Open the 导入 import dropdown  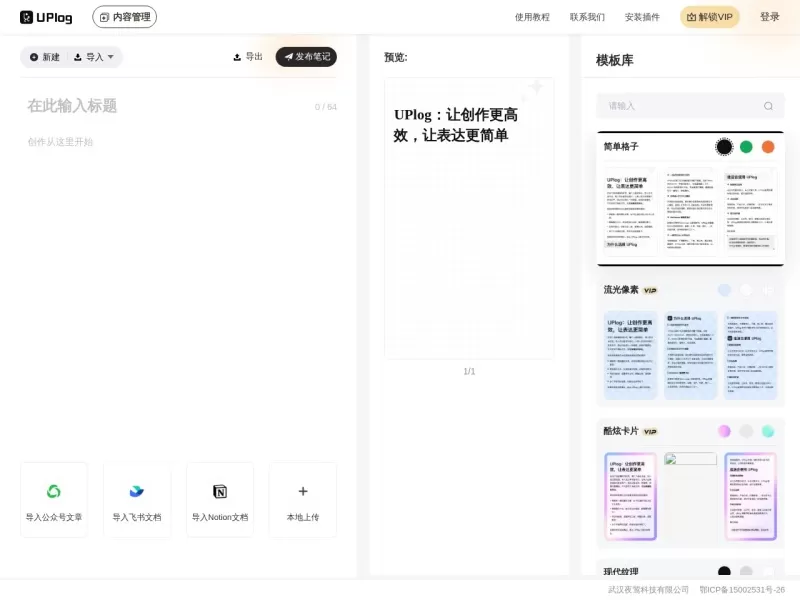point(95,57)
